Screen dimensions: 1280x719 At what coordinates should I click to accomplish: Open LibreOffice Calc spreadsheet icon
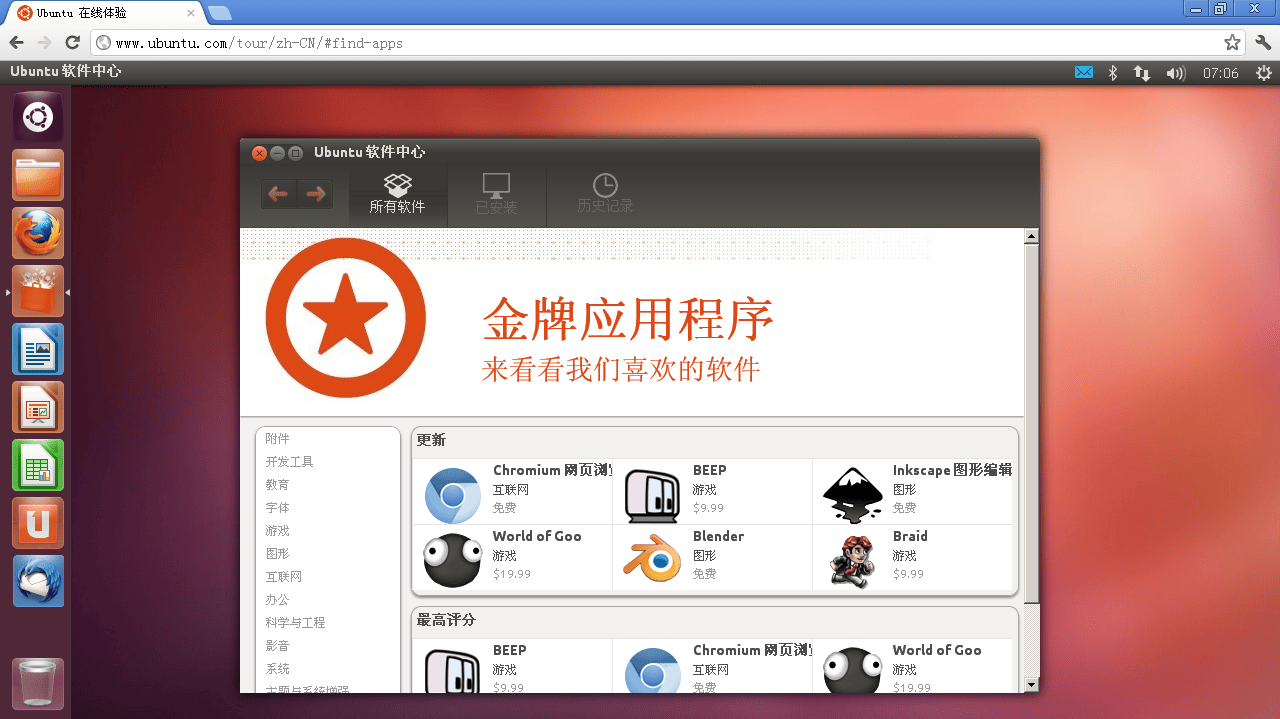[38, 466]
